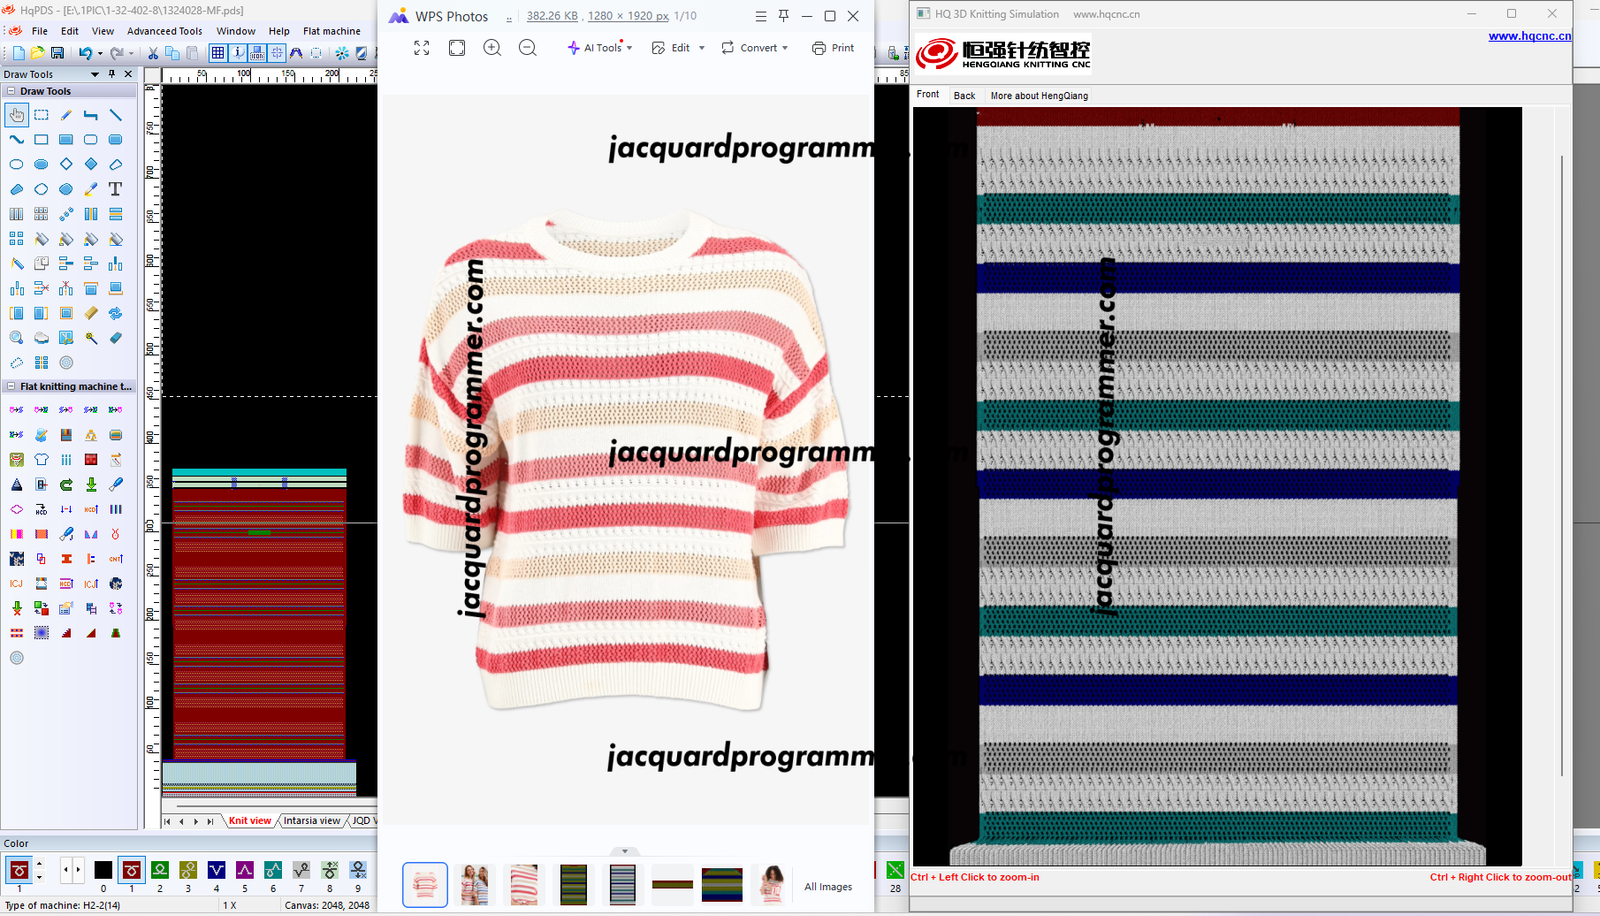Image resolution: width=1600 pixels, height=916 pixels.
Task: Click the Save icon in HqPDS toolbar
Action: [x=57, y=53]
